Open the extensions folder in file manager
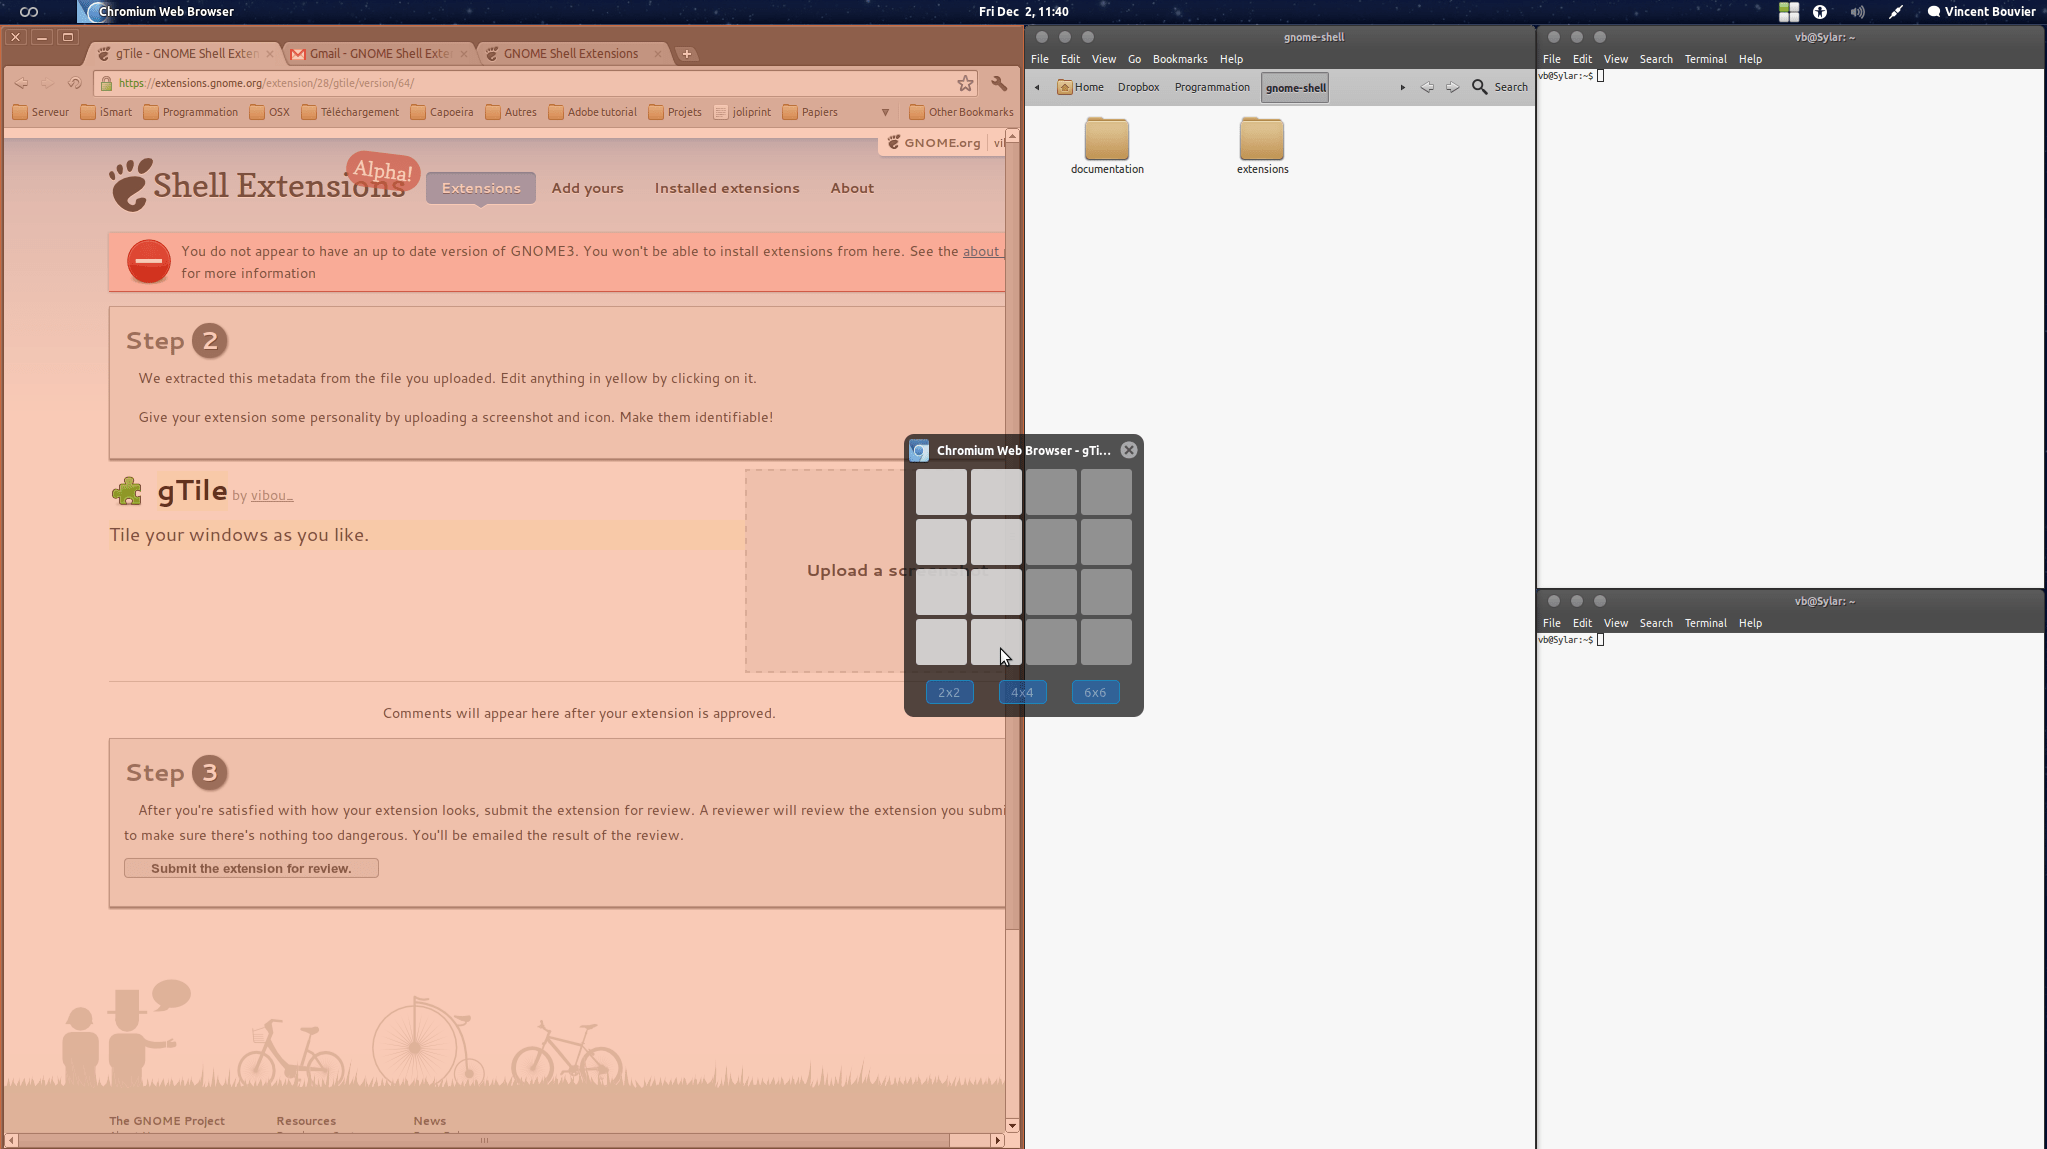 pos(1262,146)
